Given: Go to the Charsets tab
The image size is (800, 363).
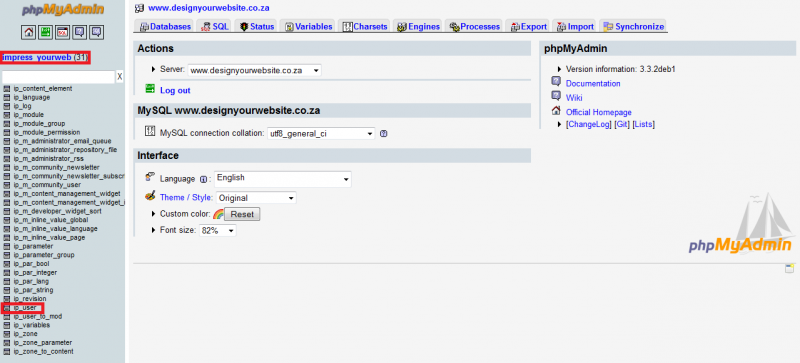Looking at the screenshot, I should point(365,27).
